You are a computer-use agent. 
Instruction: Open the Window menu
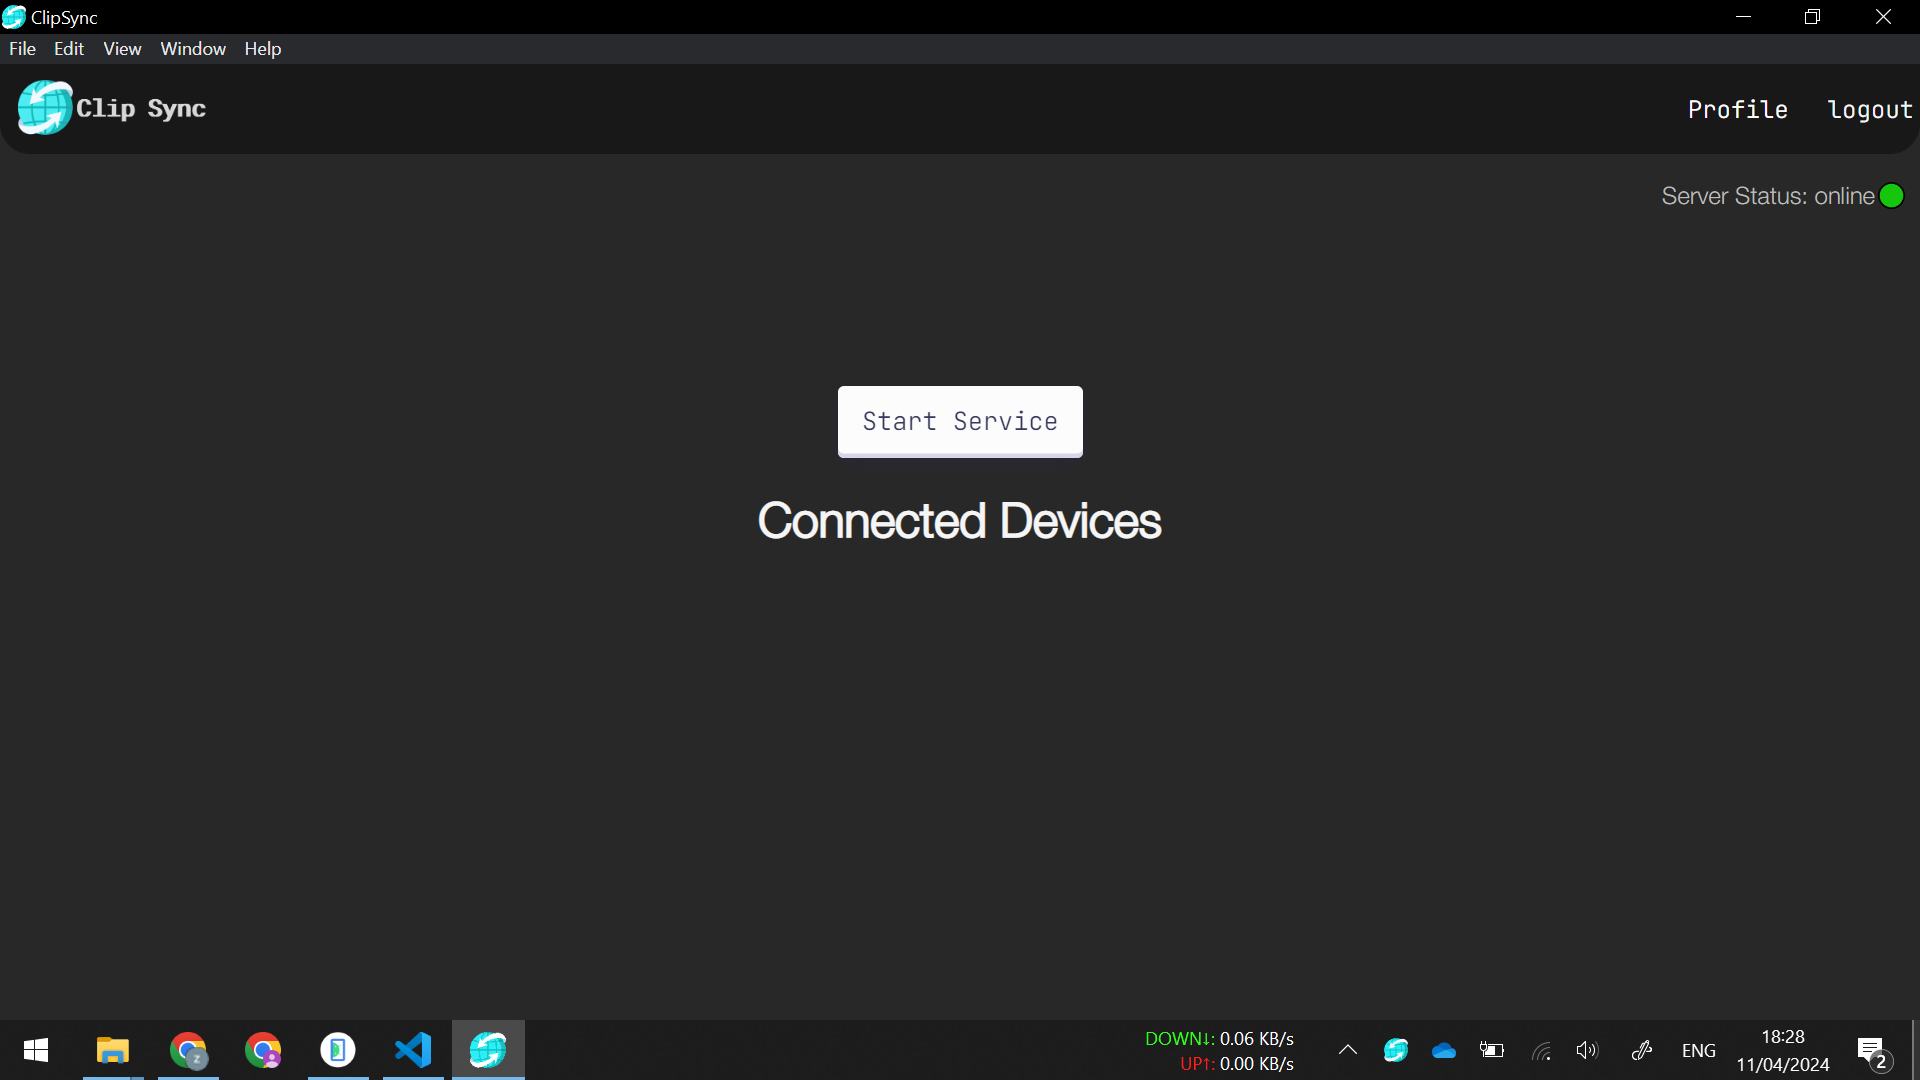coord(193,49)
